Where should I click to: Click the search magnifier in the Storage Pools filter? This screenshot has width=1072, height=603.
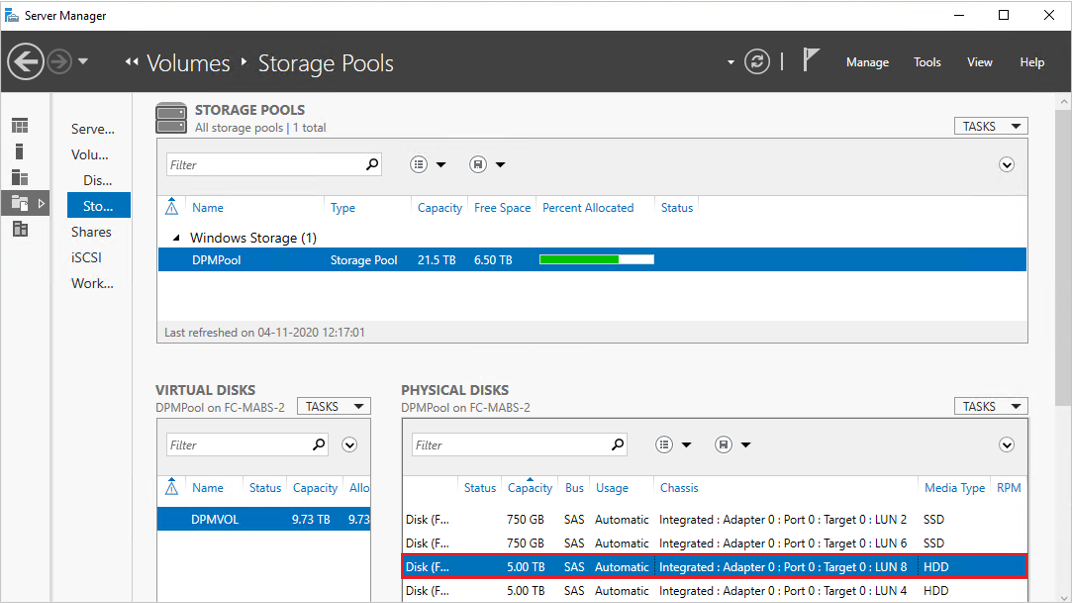point(372,164)
